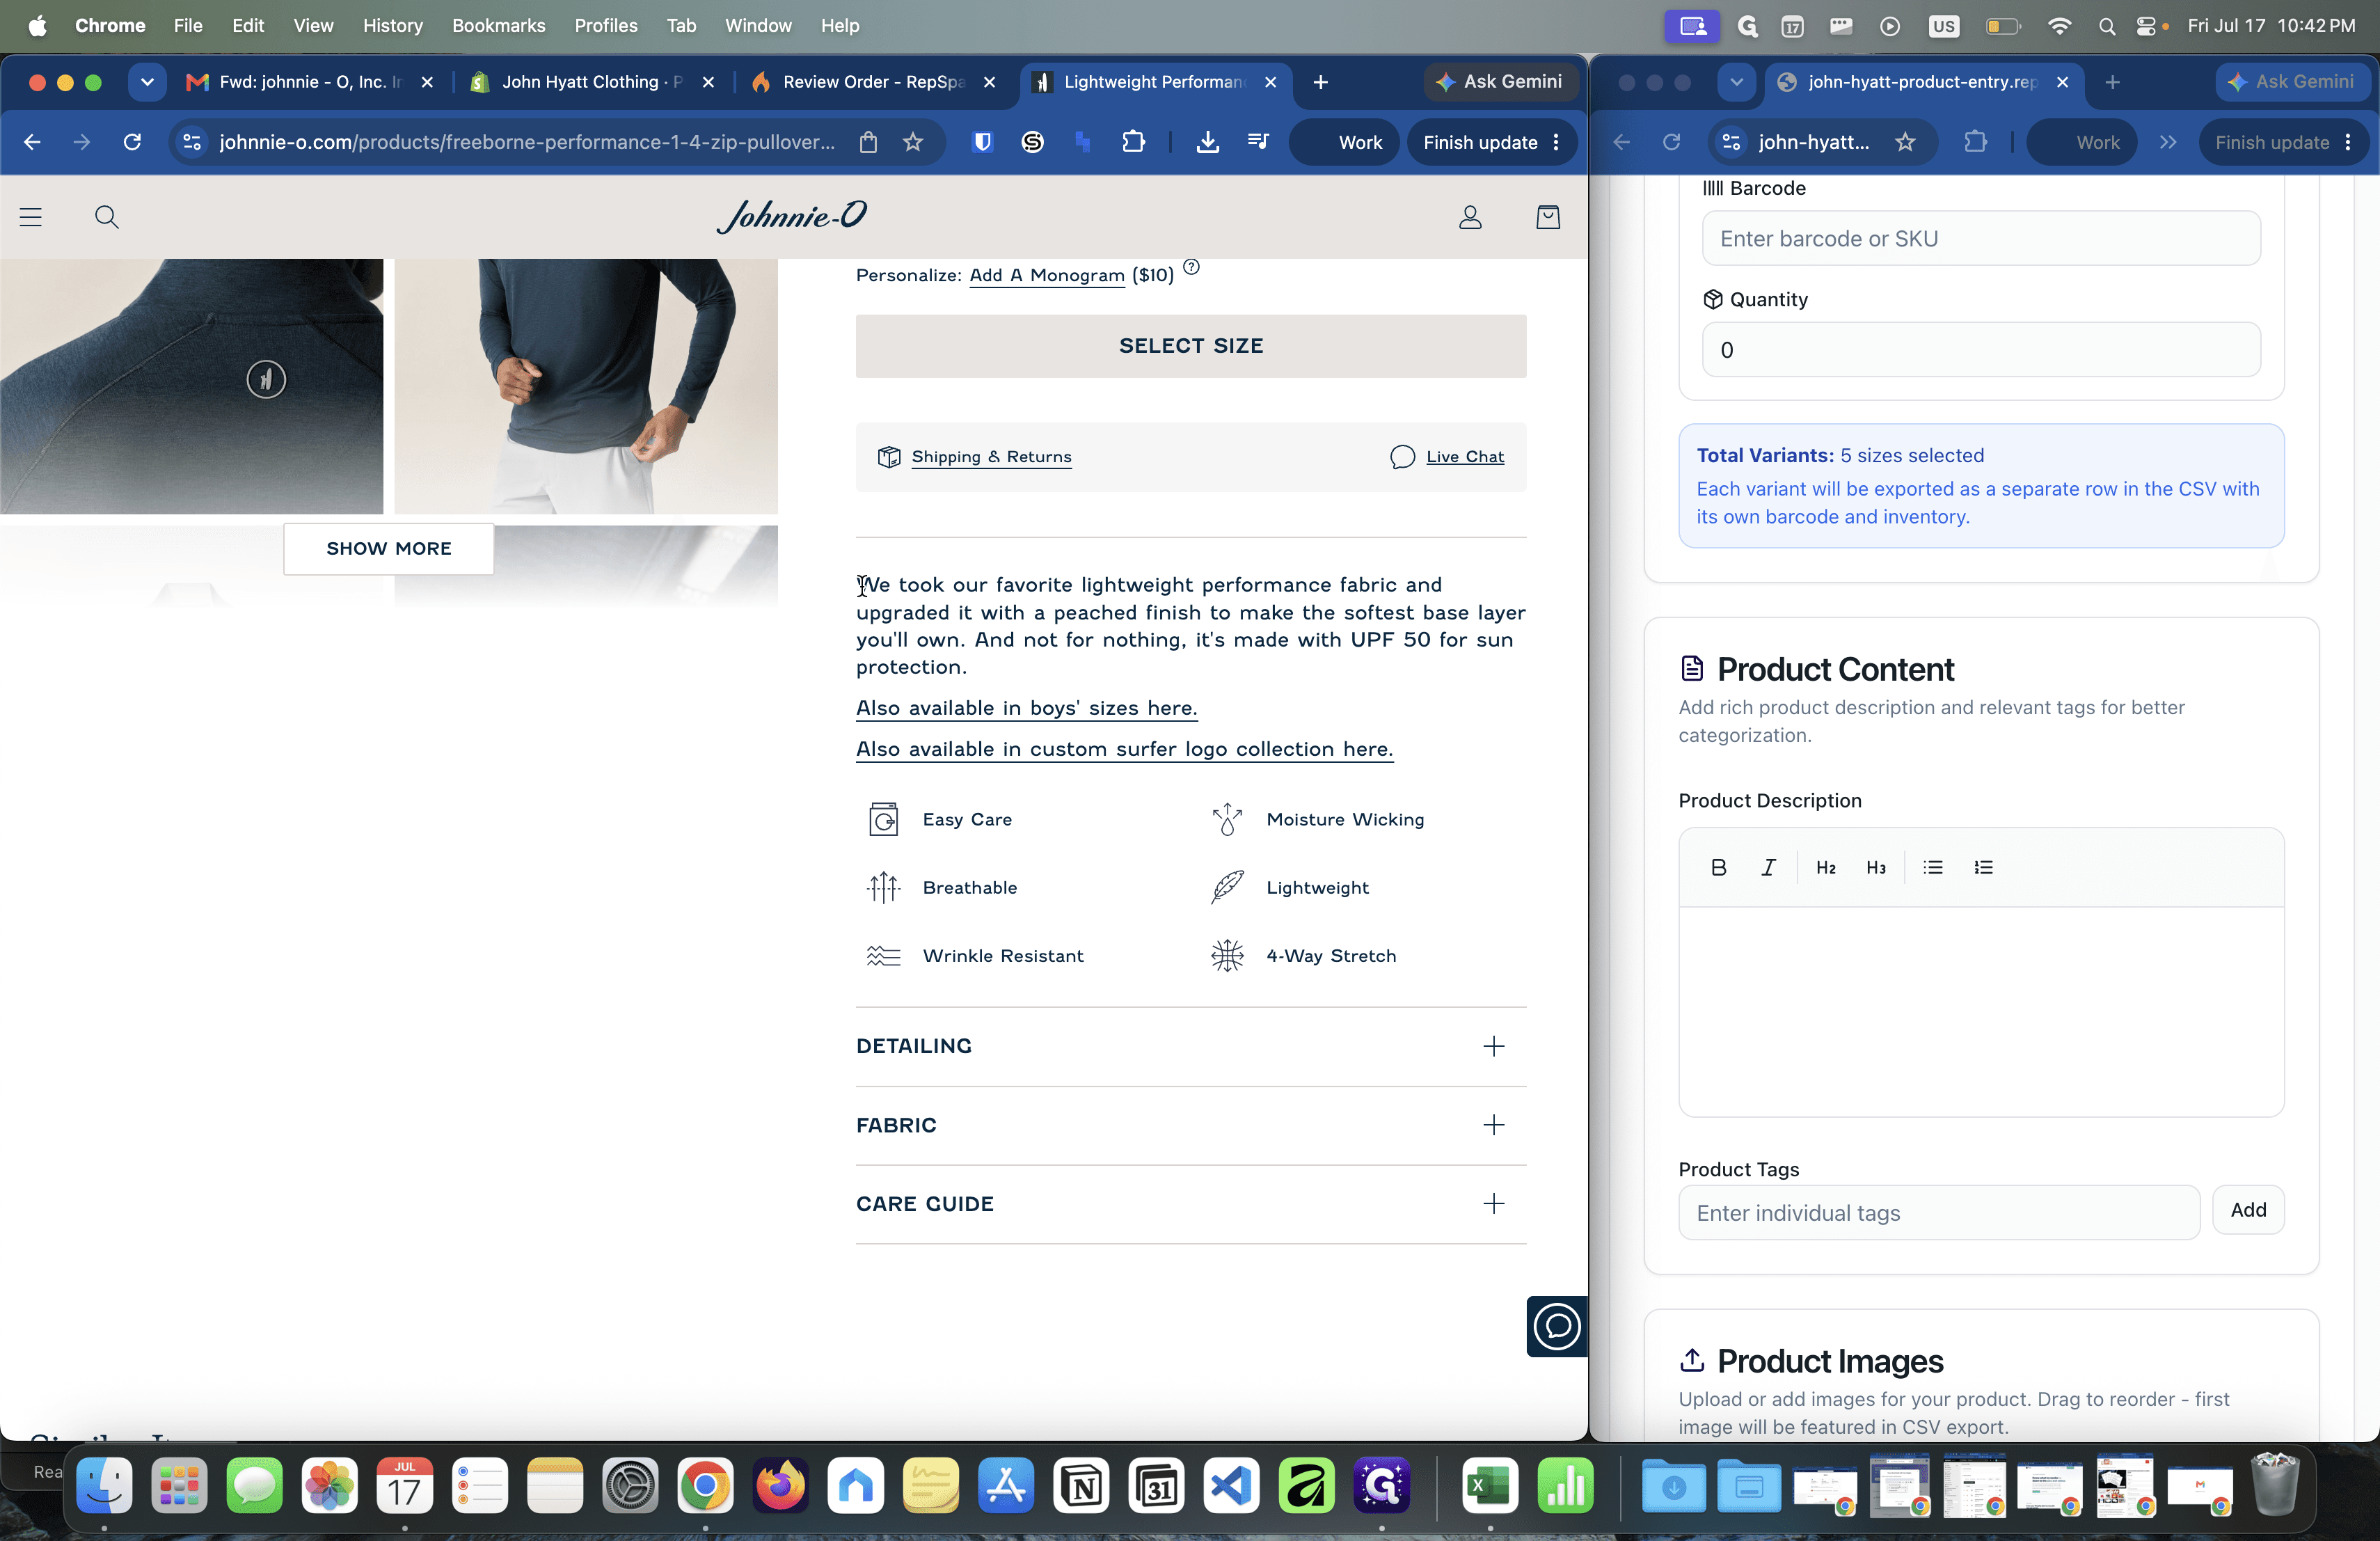2380x1541 pixels.
Task: Click the SHOW MORE images button
Action: coord(388,548)
